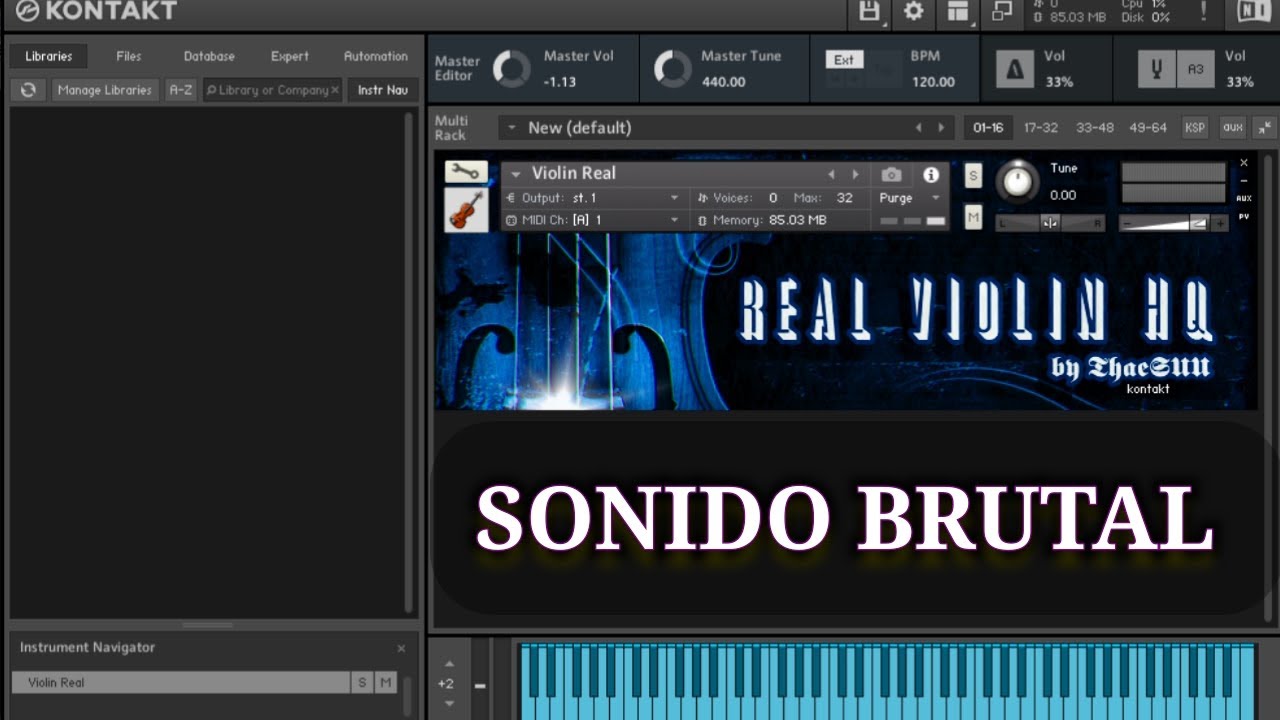This screenshot has width=1280, height=720.
Task: Click the Native Instruments NI logo
Action: coord(1253,11)
